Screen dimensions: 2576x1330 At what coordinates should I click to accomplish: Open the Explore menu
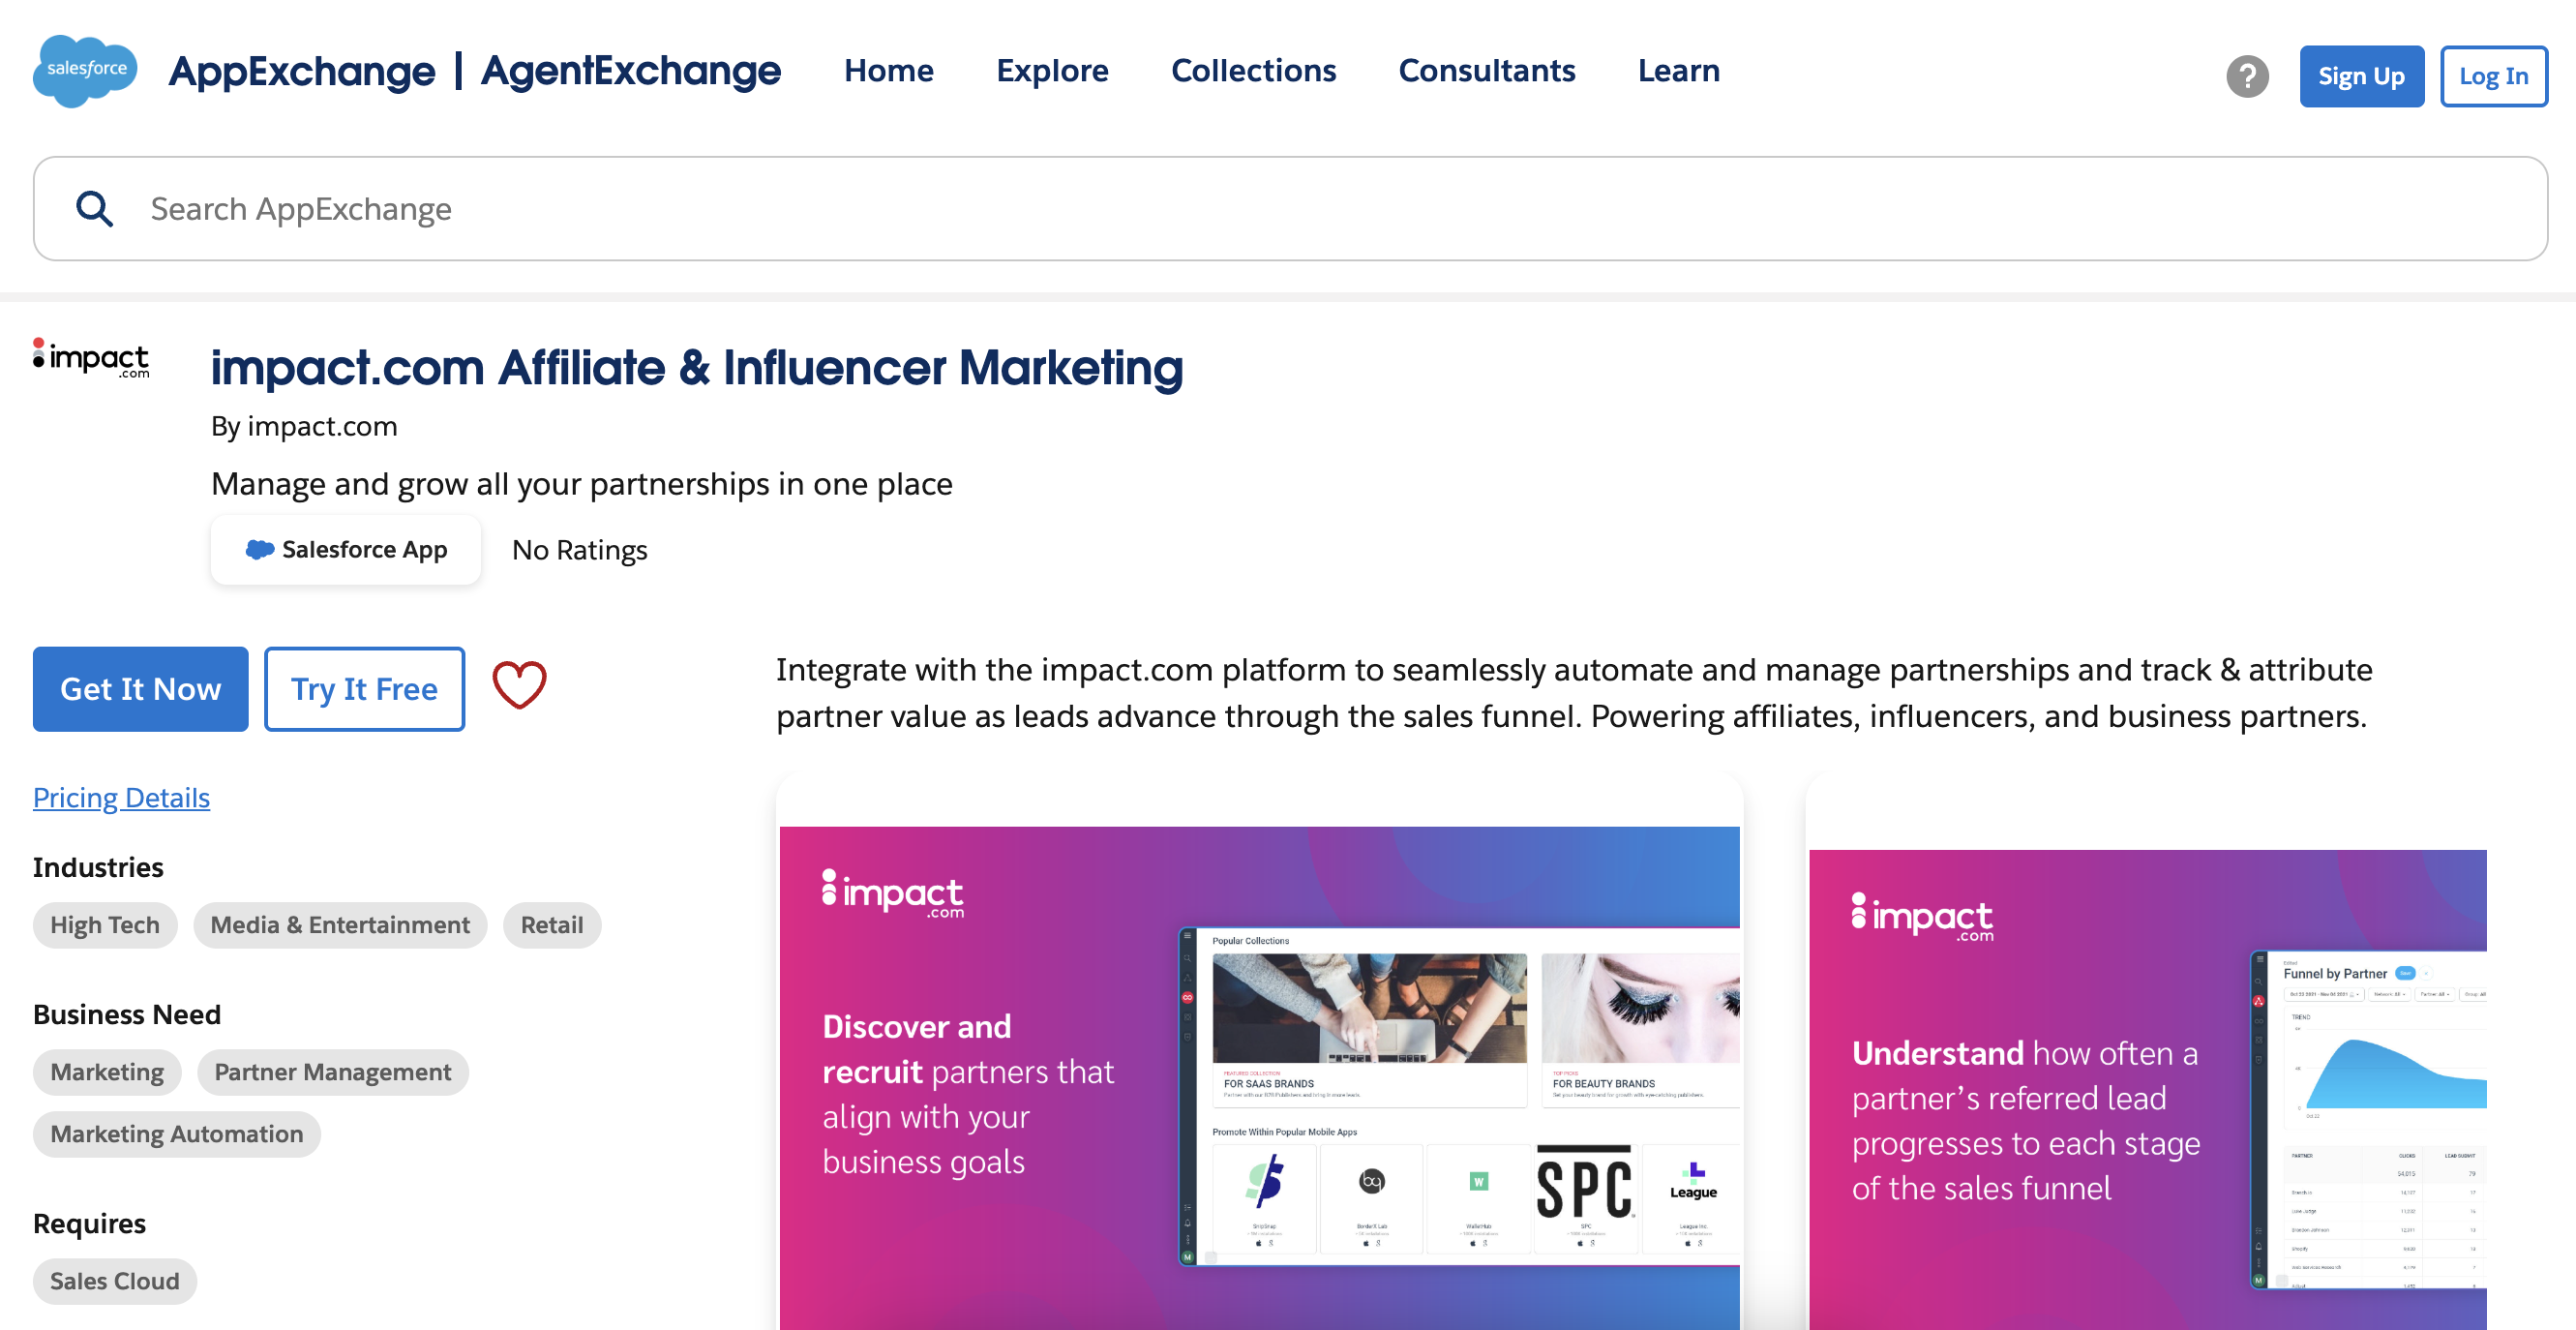tap(1052, 71)
